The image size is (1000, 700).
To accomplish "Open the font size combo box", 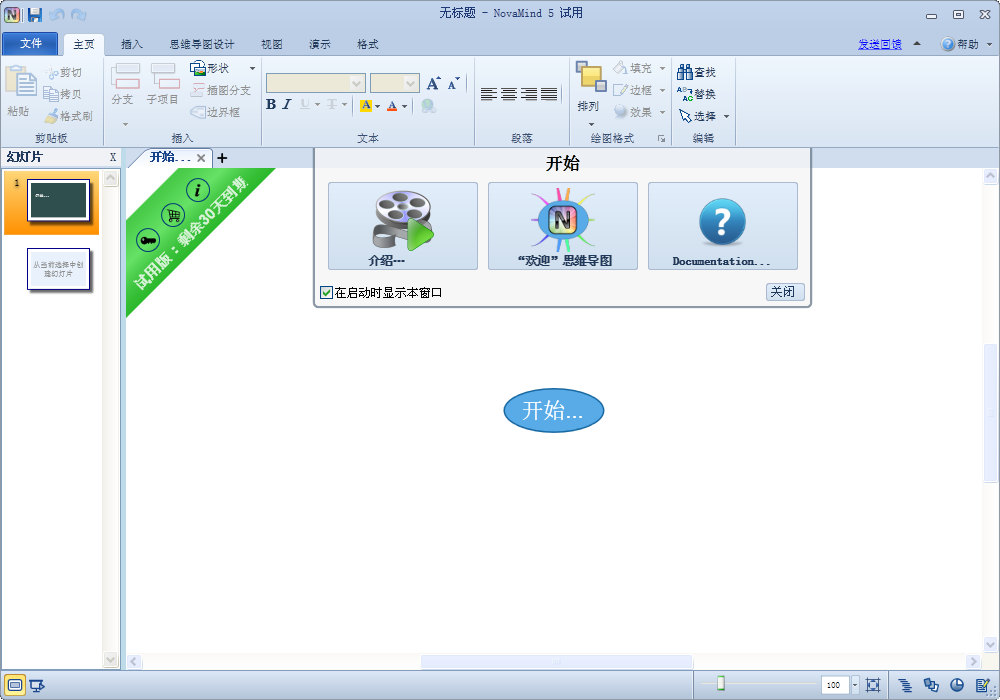I will click(395, 83).
